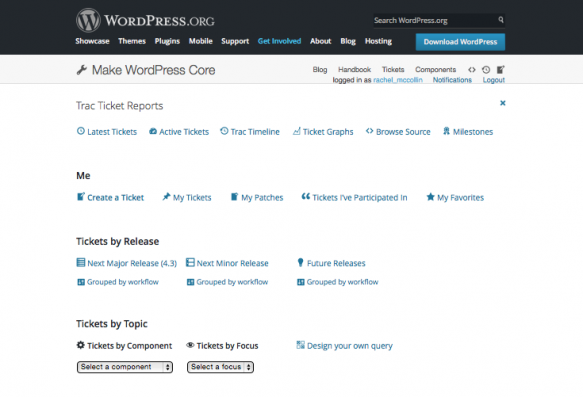Open the Tickets link in sub-navigation
583x397 pixels.
tap(393, 70)
